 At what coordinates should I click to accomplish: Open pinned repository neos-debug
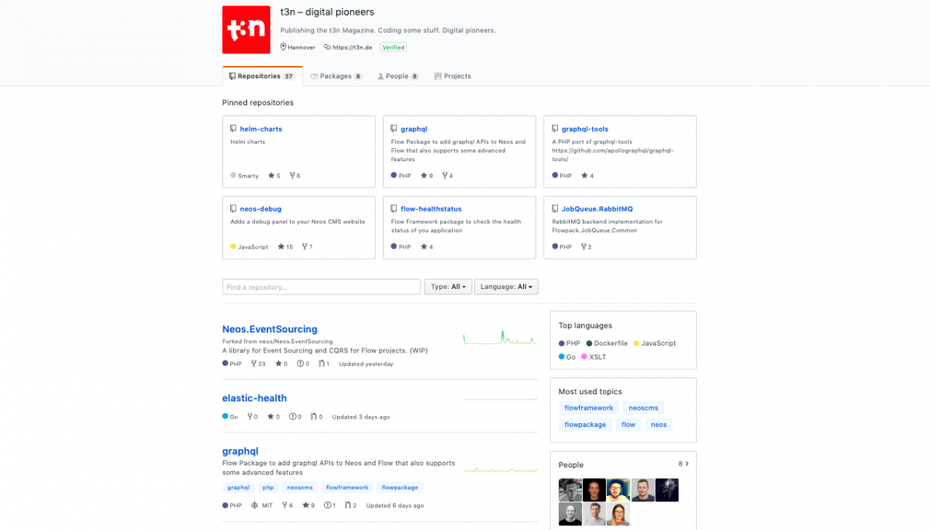click(x=260, y=209)
